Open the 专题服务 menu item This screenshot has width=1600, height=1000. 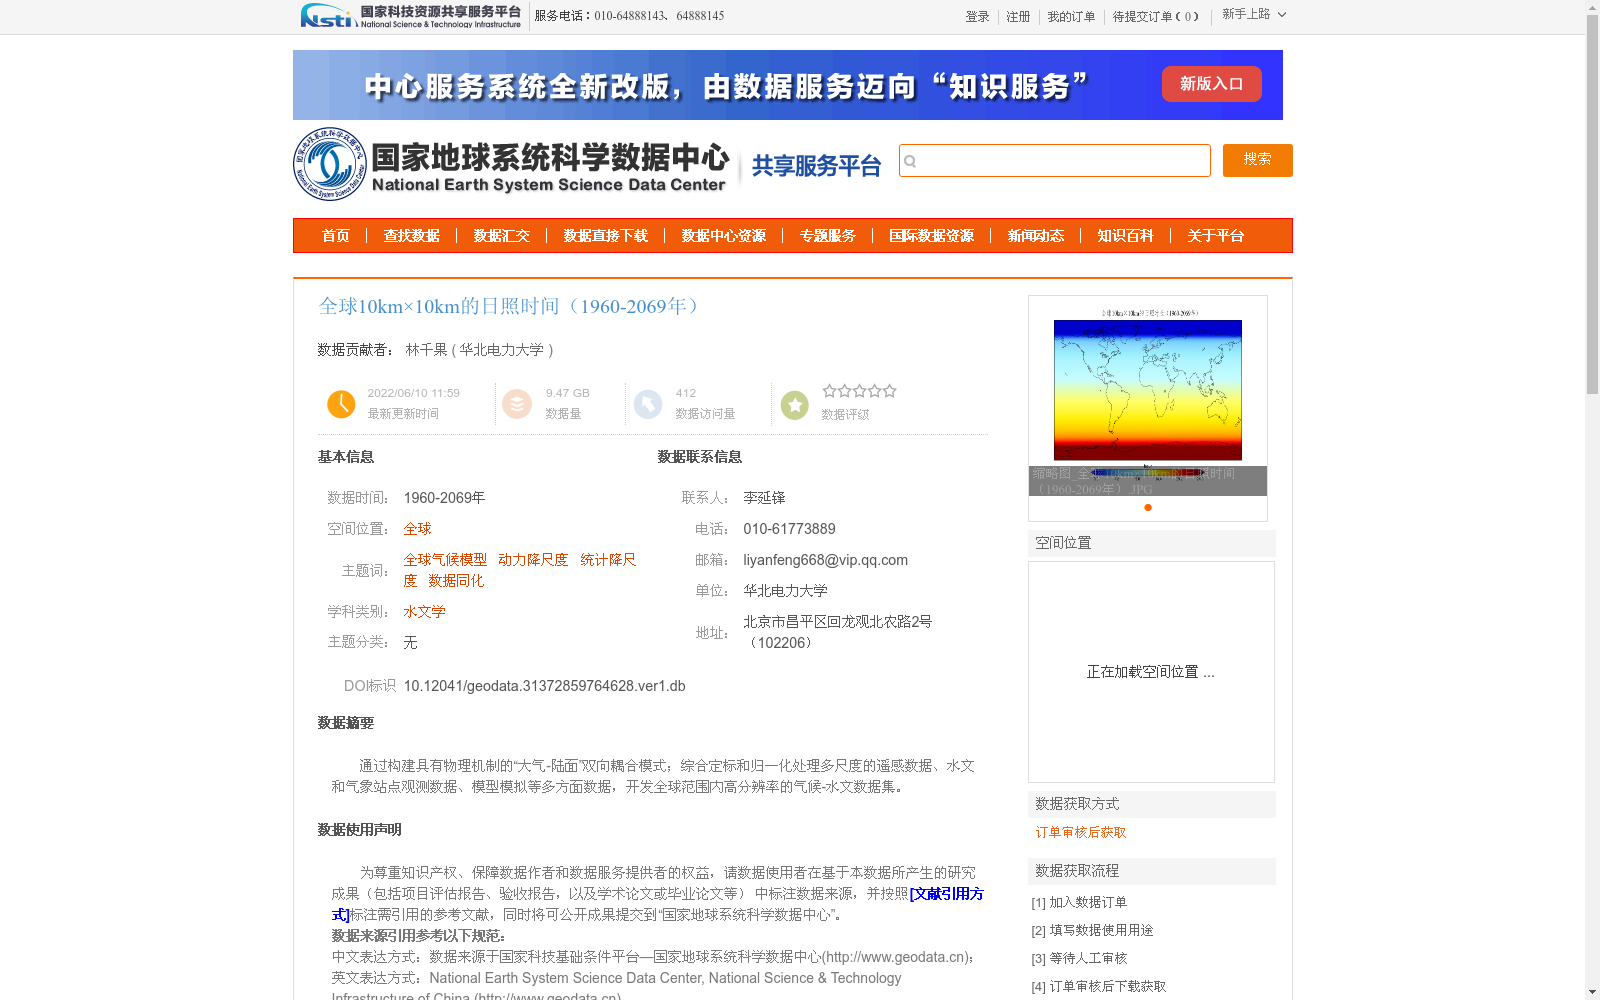[828, 236]
